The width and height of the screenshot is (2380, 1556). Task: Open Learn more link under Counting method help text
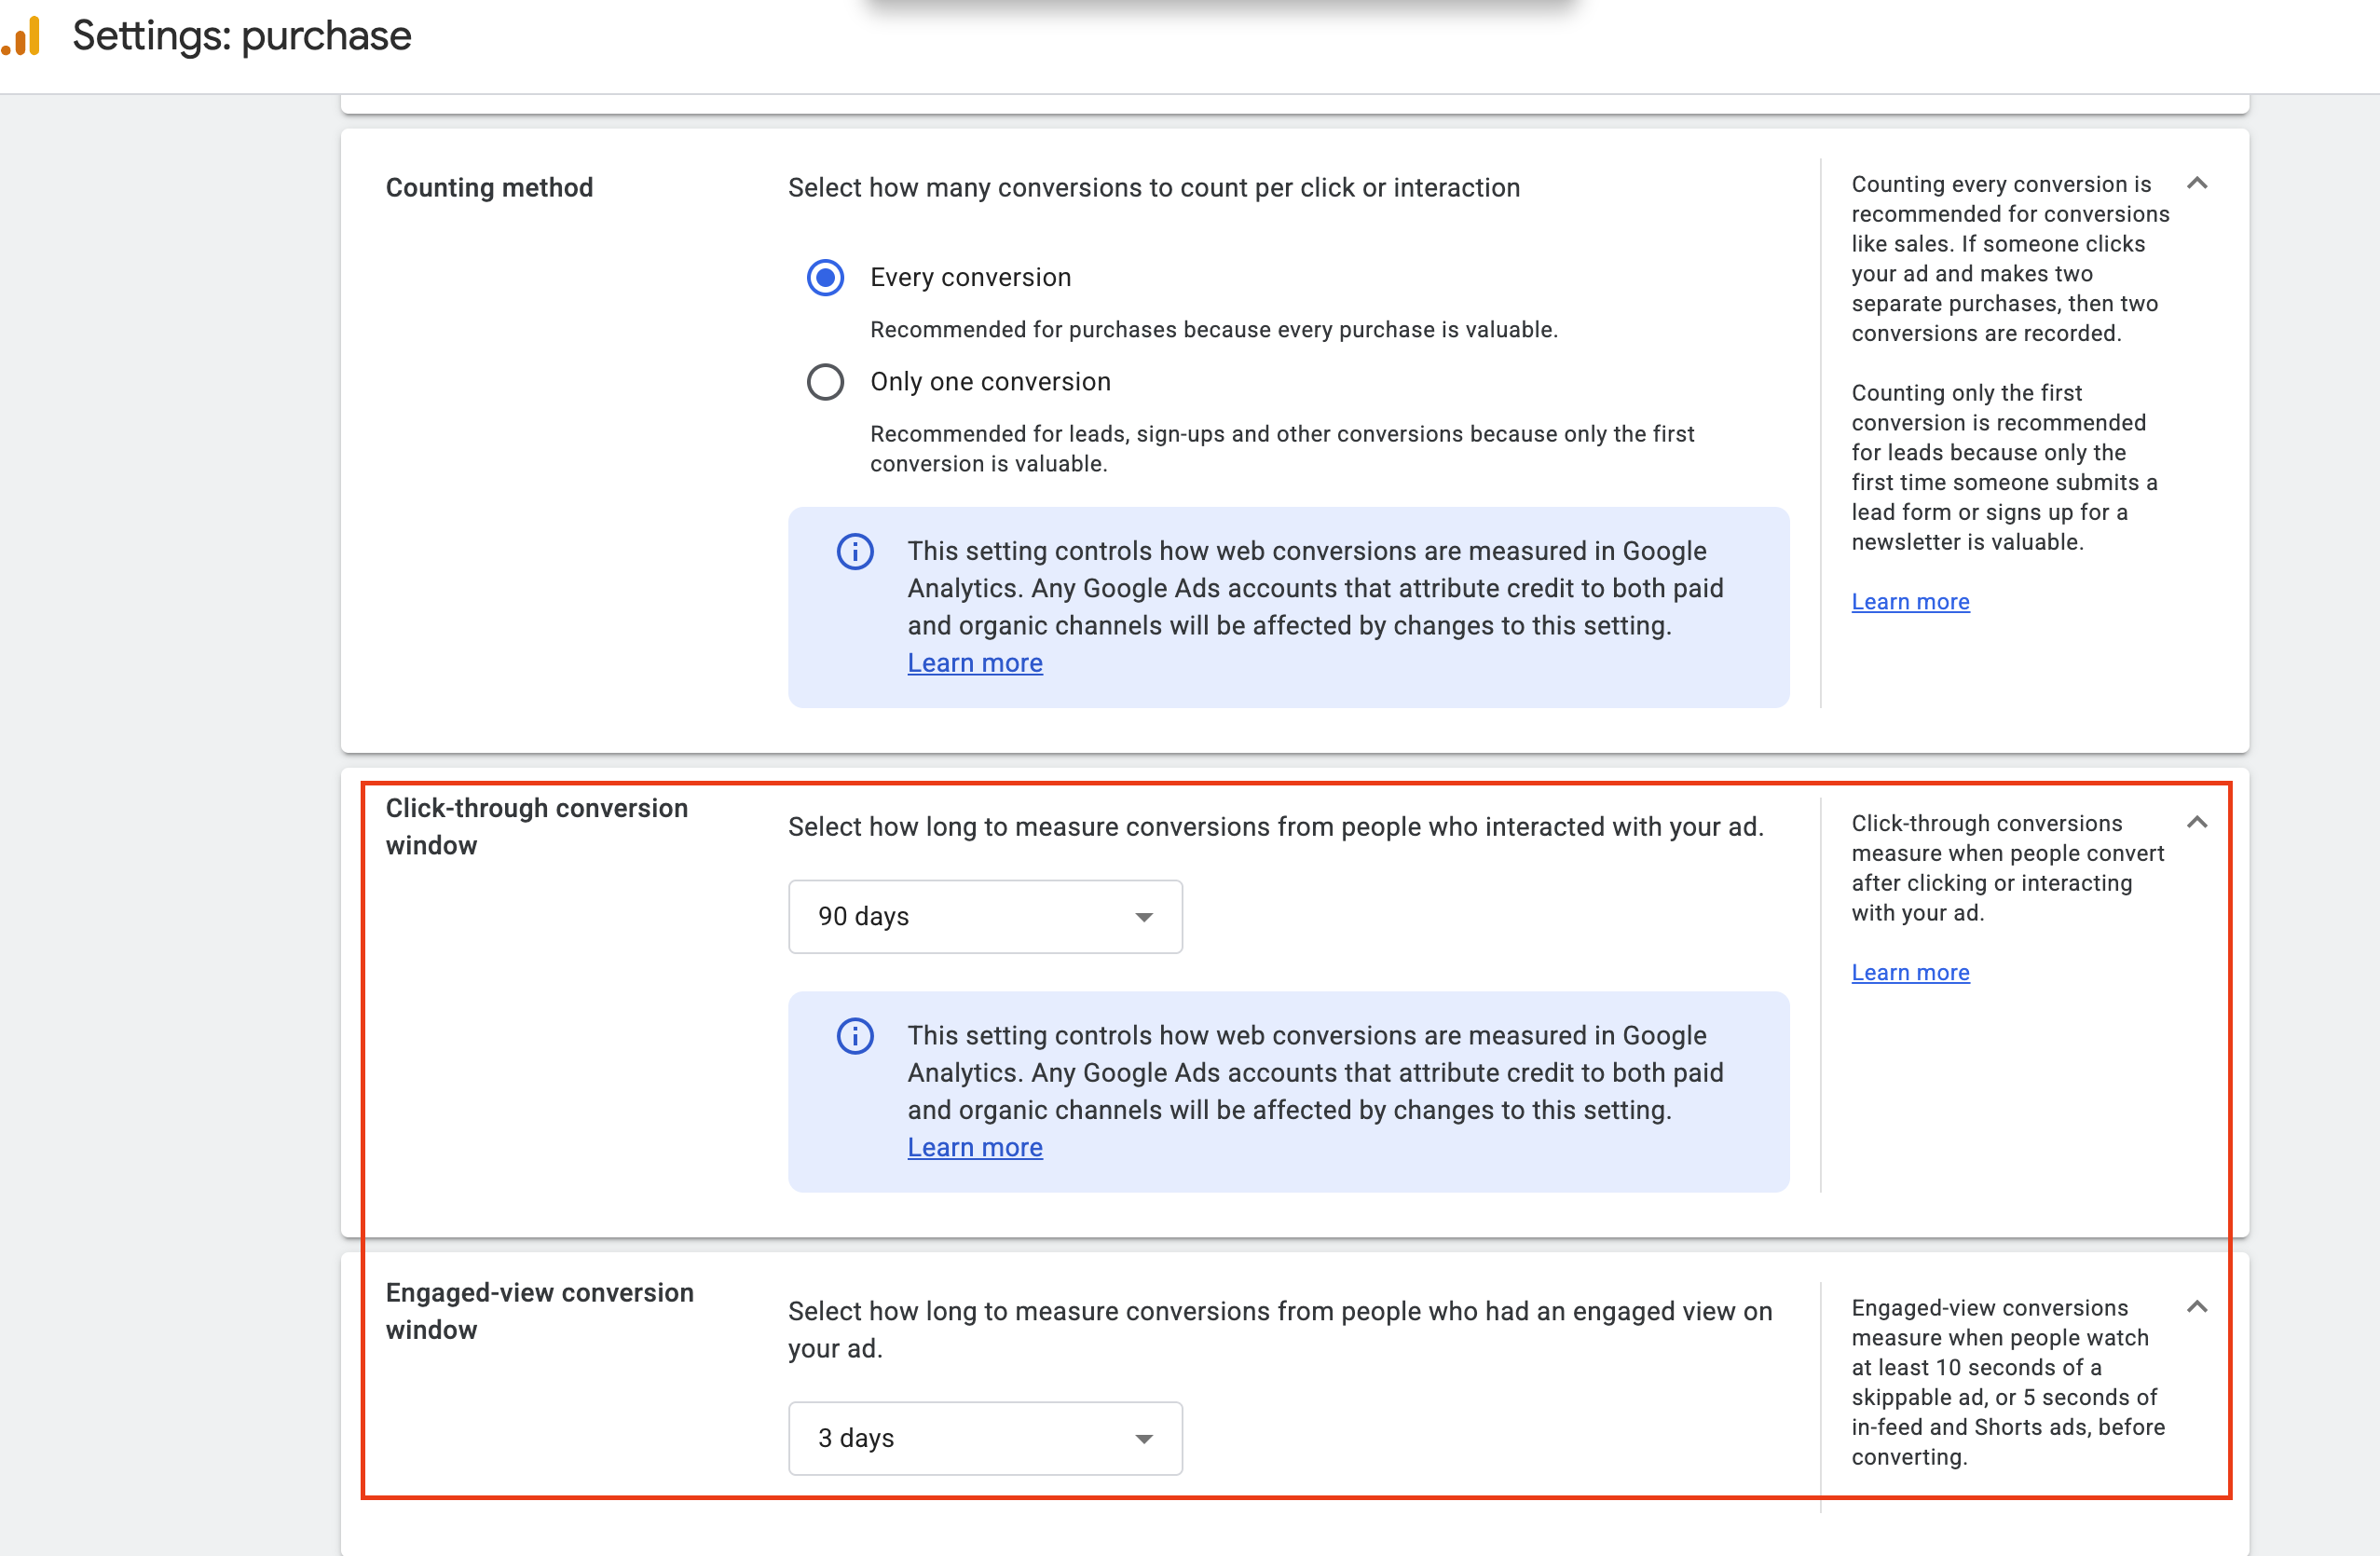pos(1910,602)
